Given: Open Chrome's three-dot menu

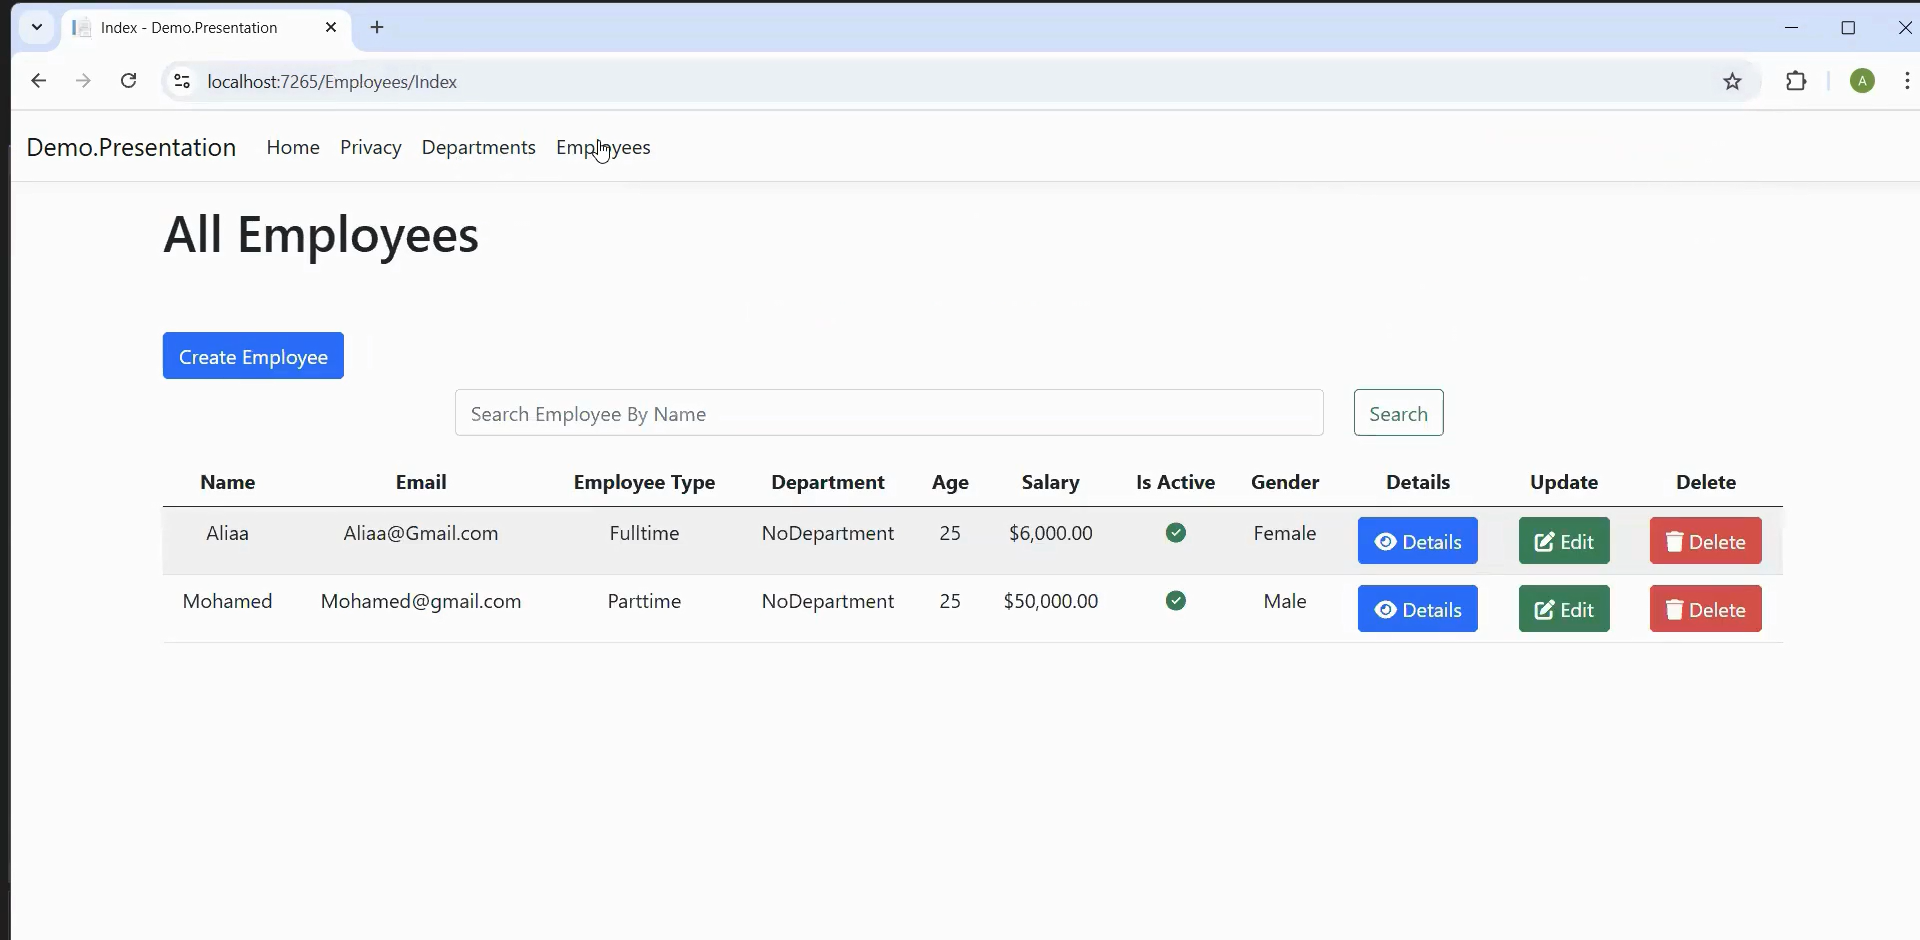Looking at the screenshot, I should [1907, 81].
